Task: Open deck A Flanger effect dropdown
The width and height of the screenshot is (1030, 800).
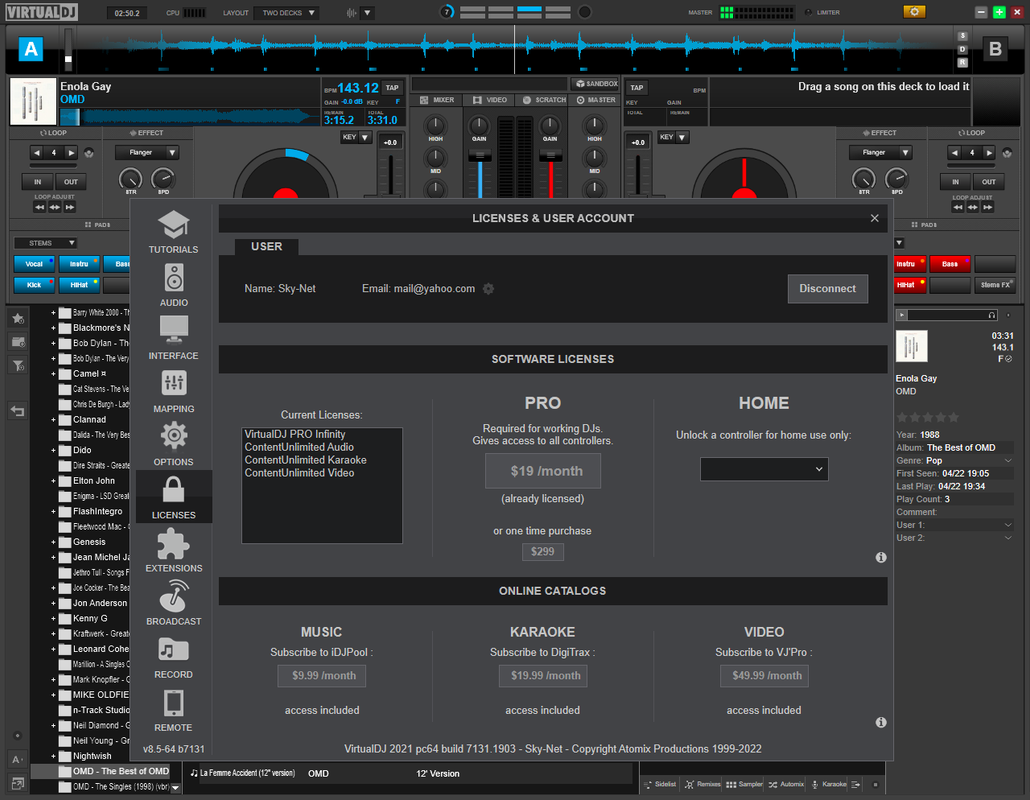Action: click(146, 152)
